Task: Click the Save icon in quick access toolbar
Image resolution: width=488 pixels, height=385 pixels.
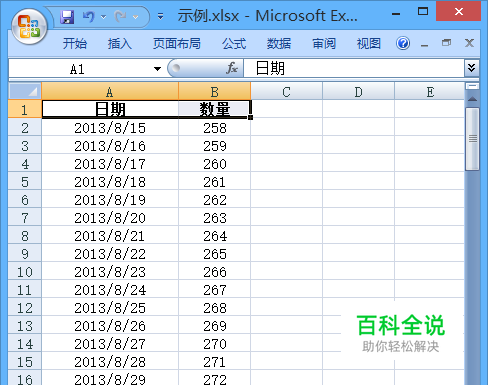Action: (67, 17)
